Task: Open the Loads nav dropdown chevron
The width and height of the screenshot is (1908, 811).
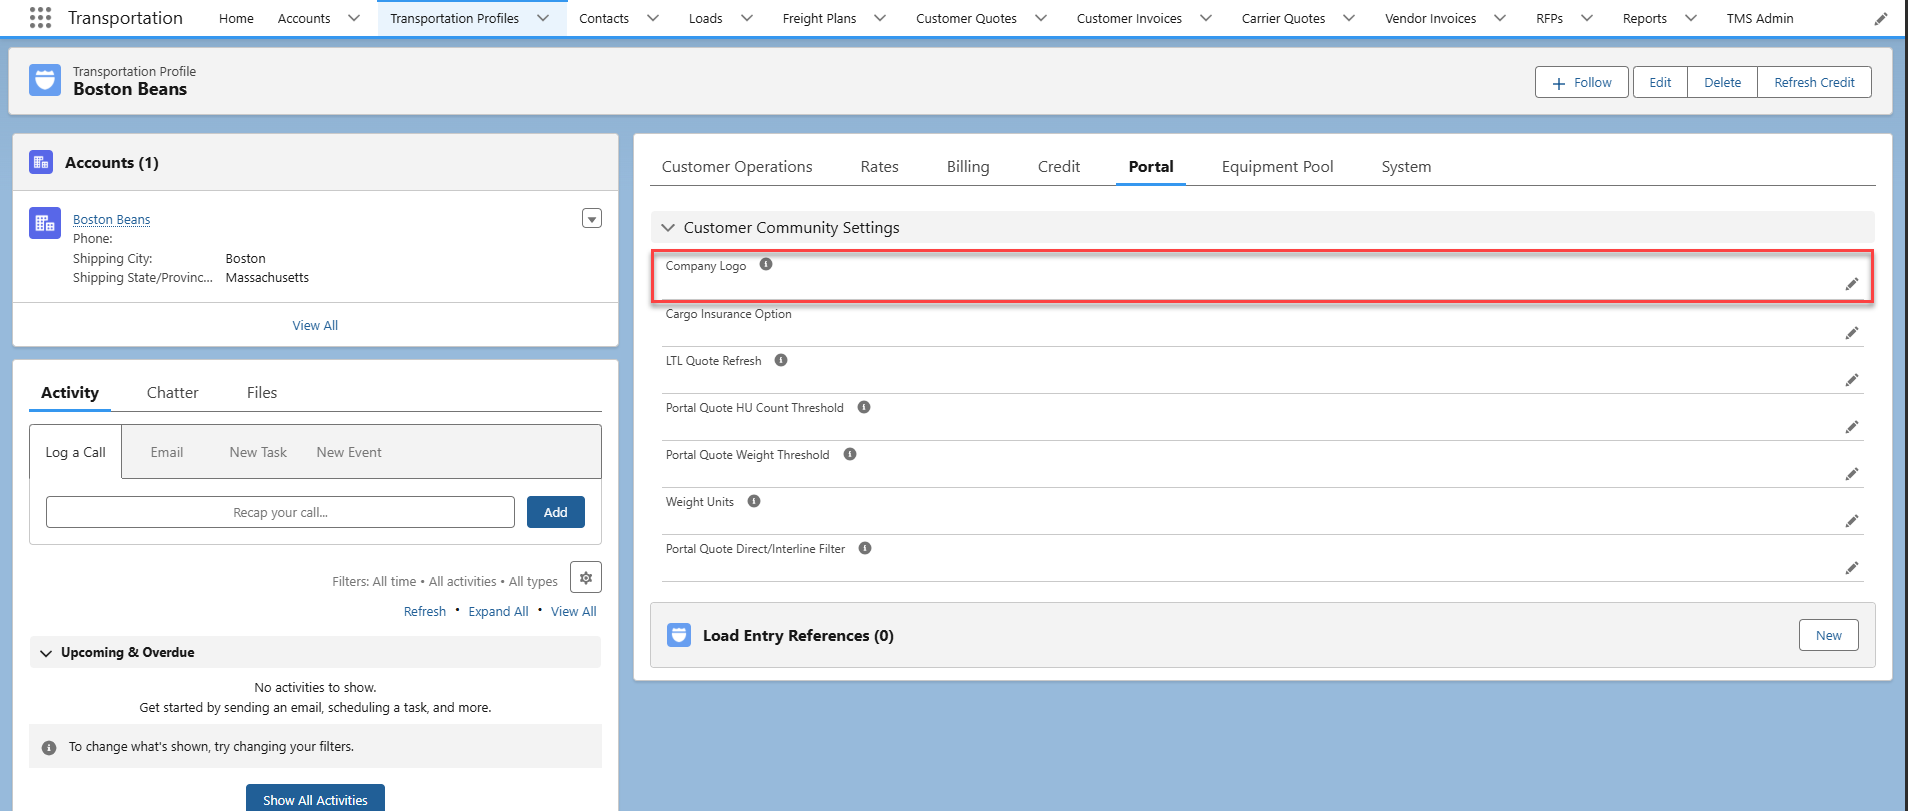Action: (747, 18)
